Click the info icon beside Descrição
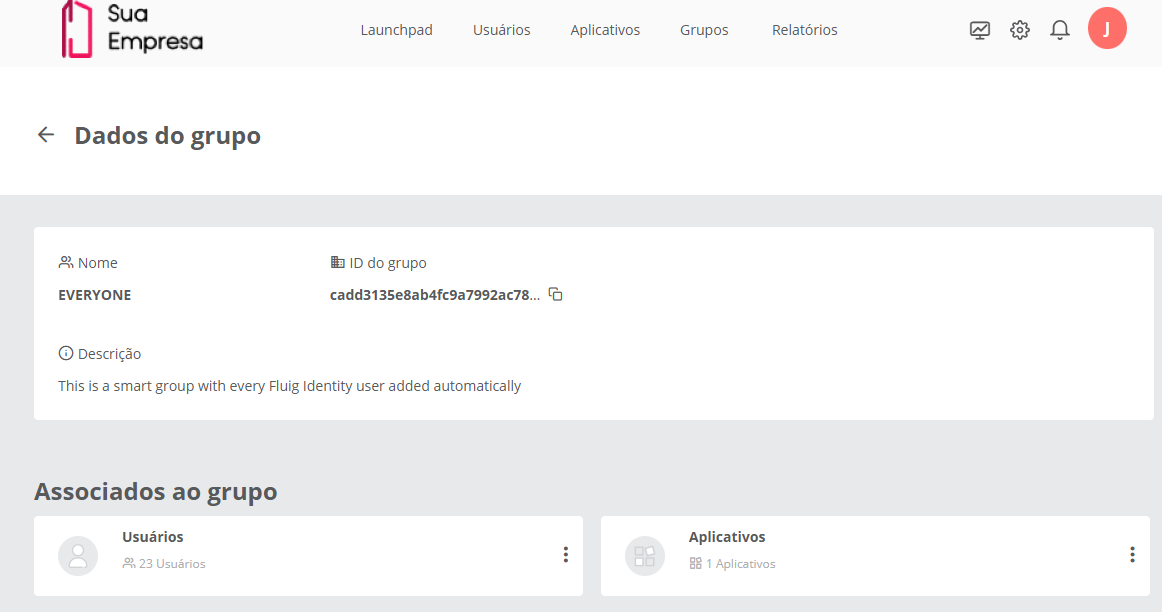The height and width of the screenshot is (612, 1162). point(66,354)
